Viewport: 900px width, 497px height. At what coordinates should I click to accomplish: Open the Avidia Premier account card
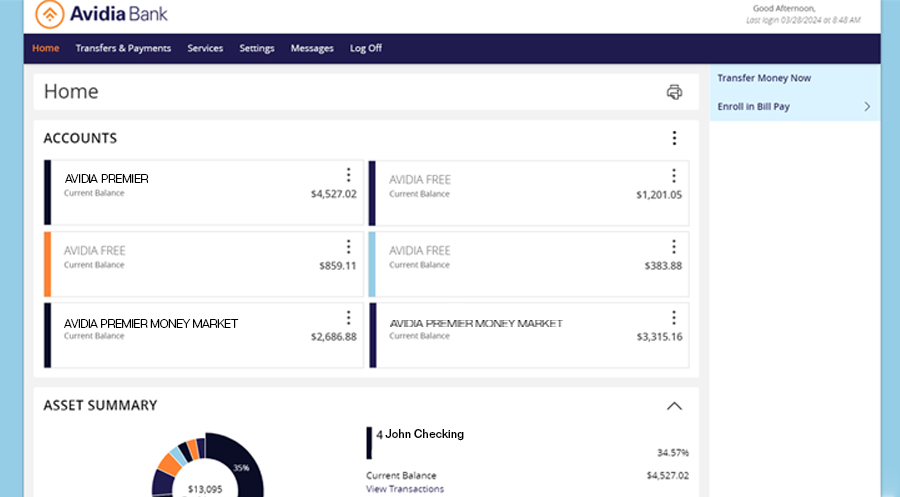tap(204, 192)
